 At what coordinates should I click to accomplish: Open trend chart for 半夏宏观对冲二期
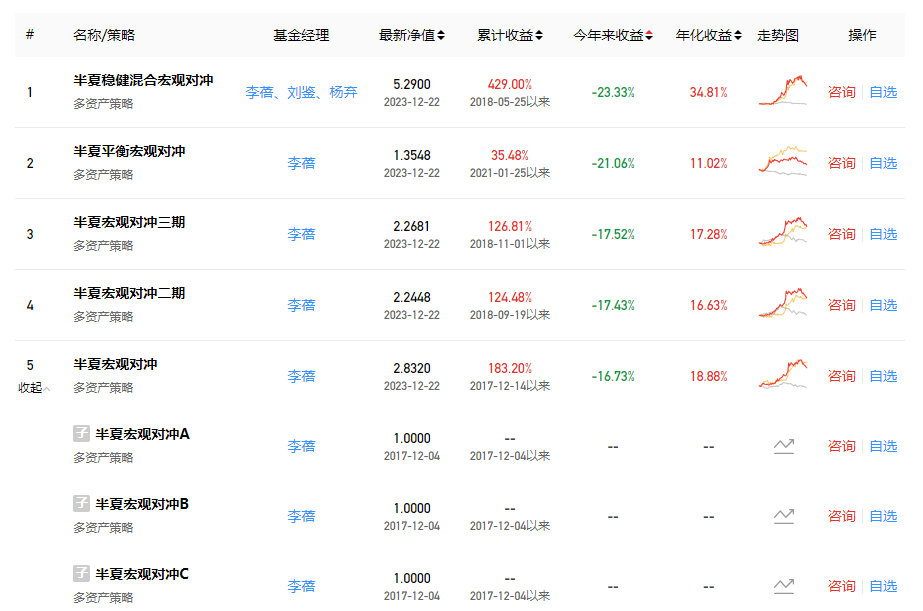(783, 303)
